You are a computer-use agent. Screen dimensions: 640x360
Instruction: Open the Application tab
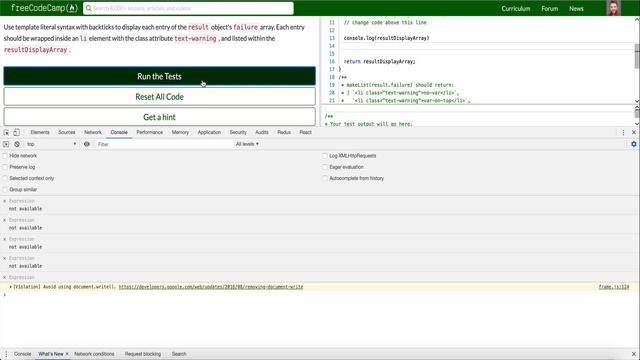click(209, 132)
